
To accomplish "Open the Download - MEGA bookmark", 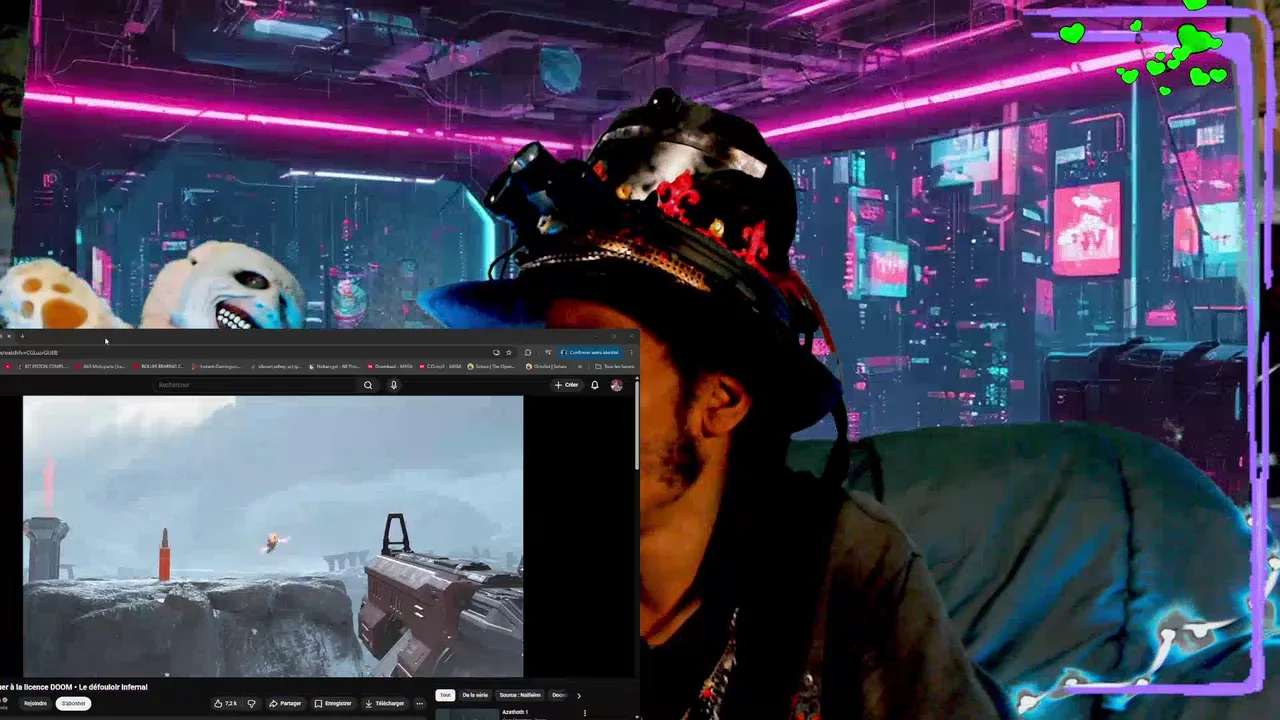I will pos(391,366).
